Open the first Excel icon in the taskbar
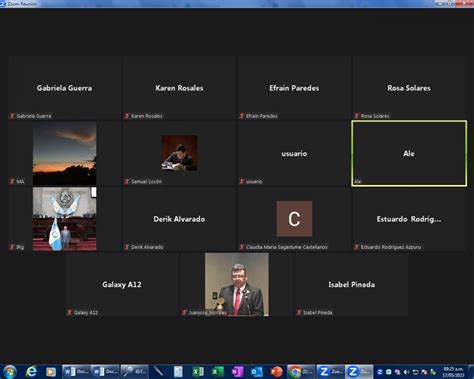Image resolution: width=474 pixels, height=379 pixels. pos(198,372)
